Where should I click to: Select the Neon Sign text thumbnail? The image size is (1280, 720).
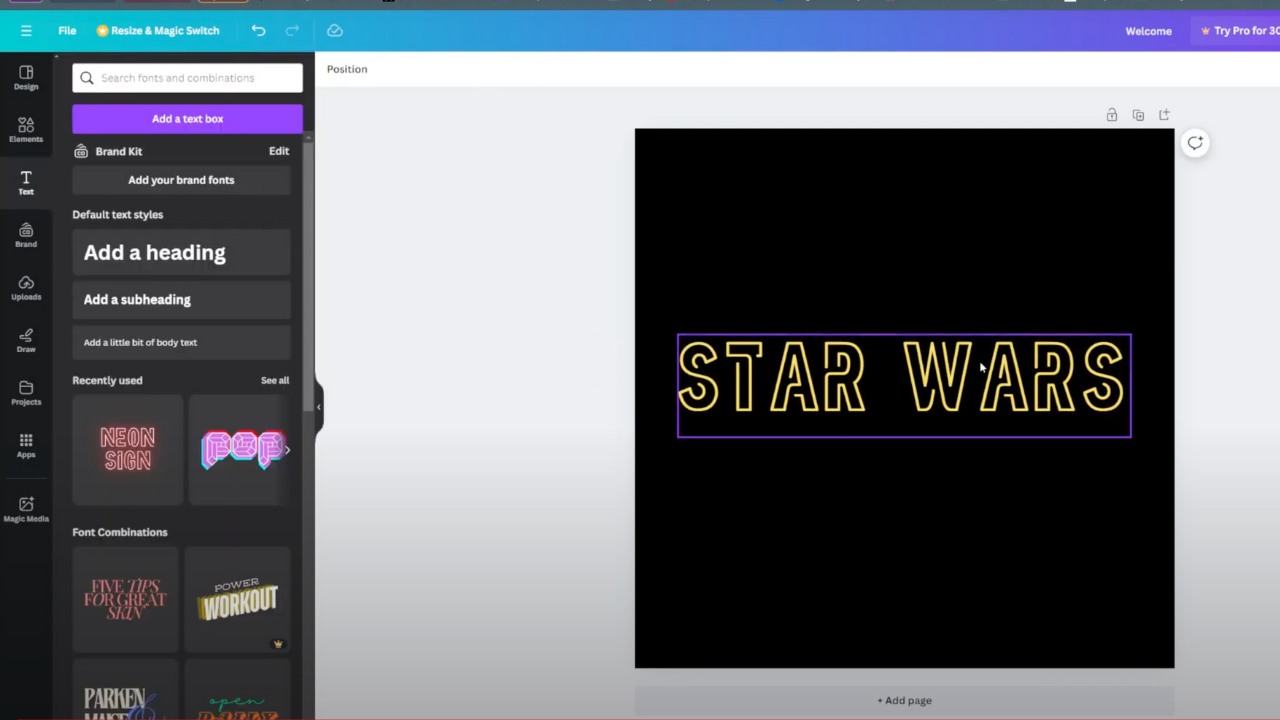128,450
